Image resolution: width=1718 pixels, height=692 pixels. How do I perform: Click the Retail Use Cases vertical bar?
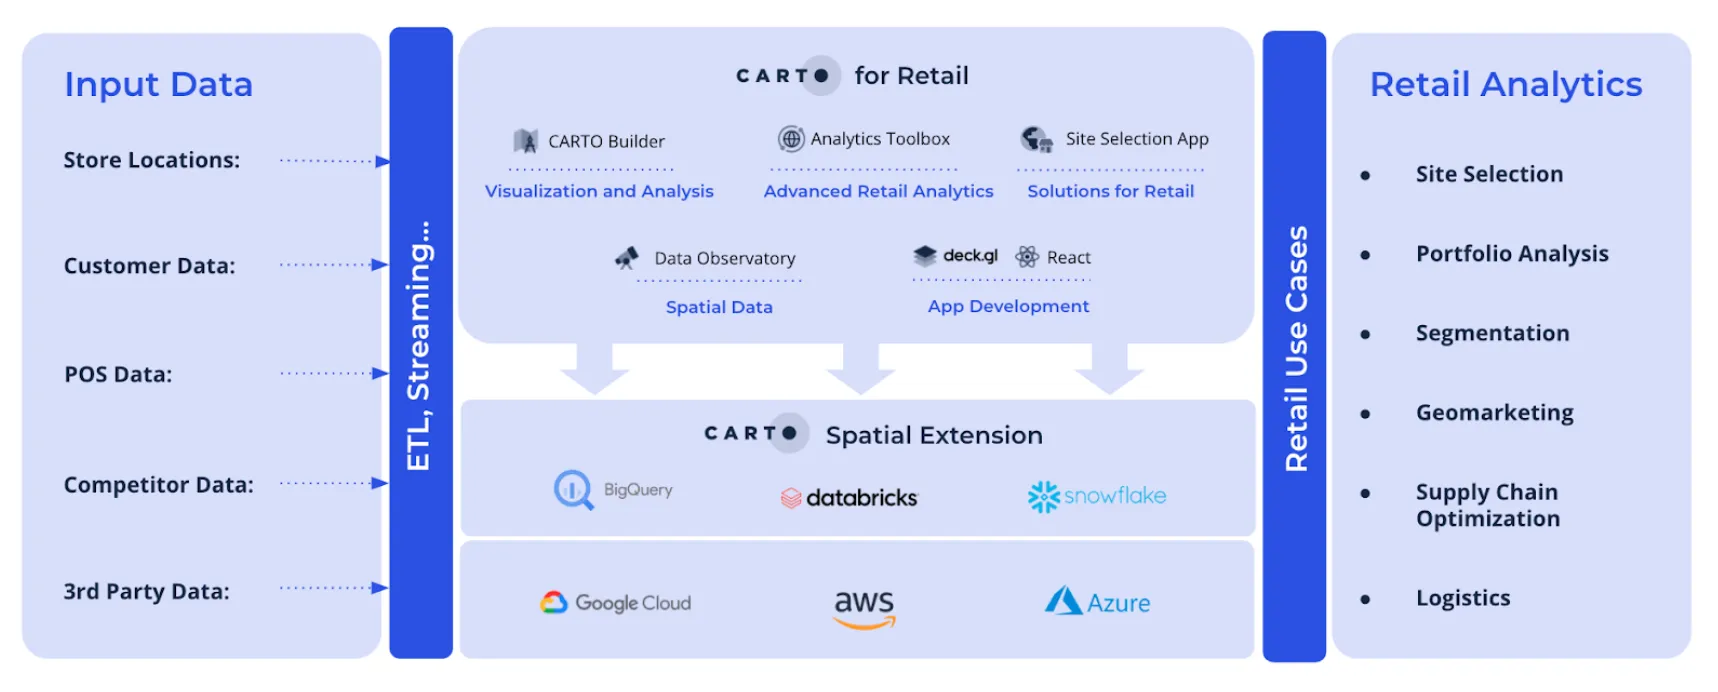(x=1294, y=346)
